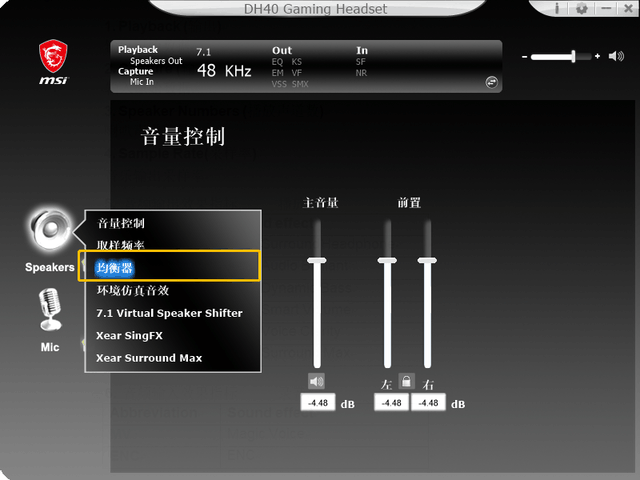Select 环境仿真音效 in the Speakers menu
This screenshot has height=480, width=640.
[x=133, y=291]
